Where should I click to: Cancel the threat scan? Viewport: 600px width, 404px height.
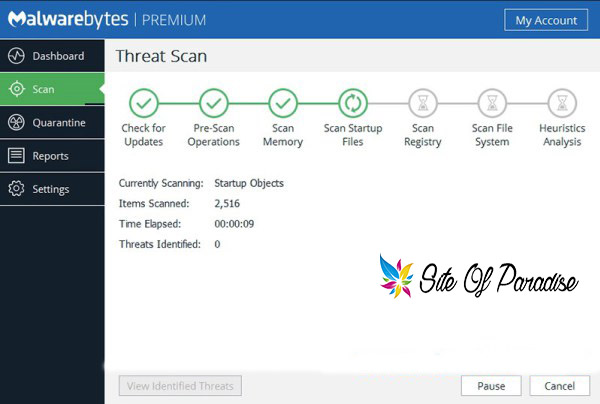[559, 386]
